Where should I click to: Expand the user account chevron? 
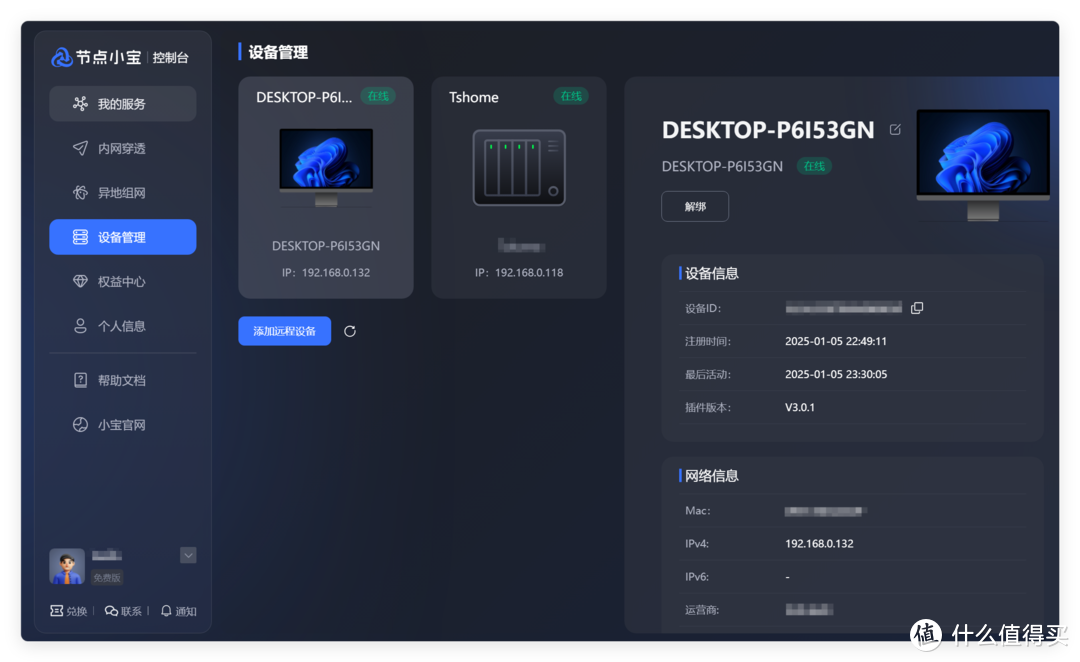(188, 555)
